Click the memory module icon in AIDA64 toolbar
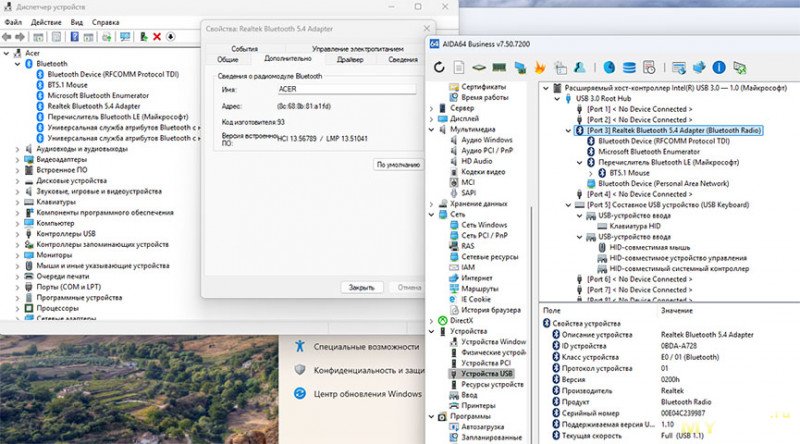 [x=499, y=67]
